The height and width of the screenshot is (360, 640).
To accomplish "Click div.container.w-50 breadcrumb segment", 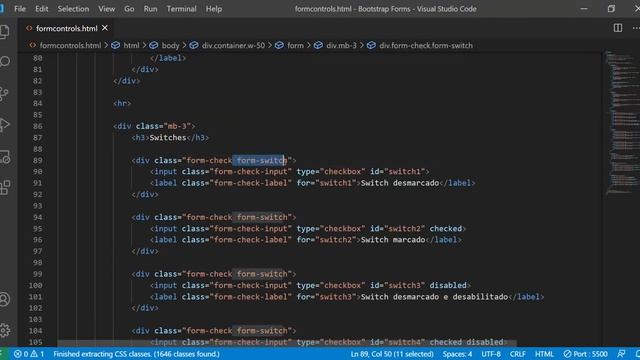I will pos(233,45).
